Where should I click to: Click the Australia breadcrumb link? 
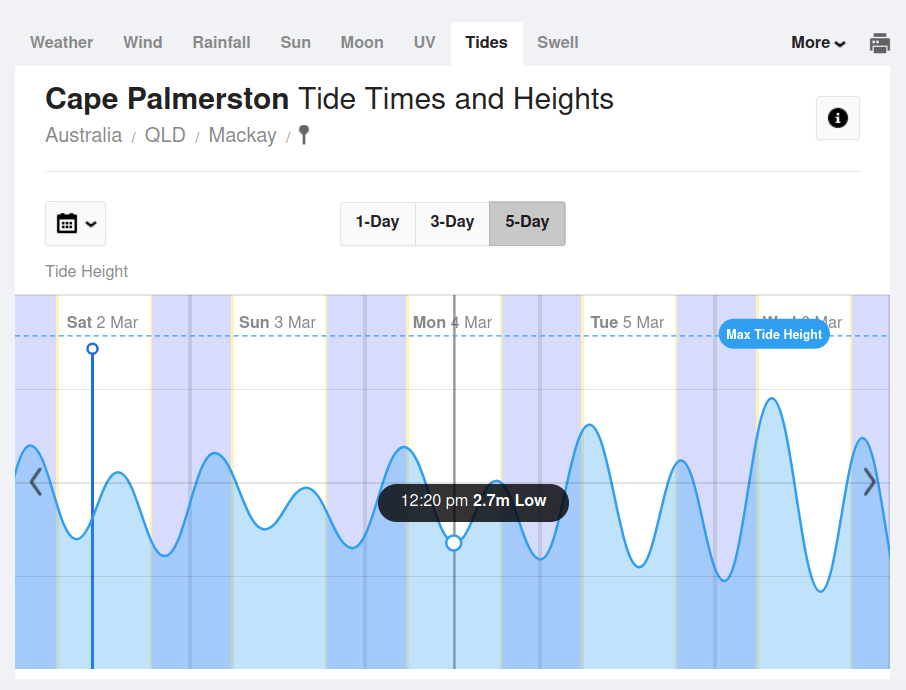point(84,135)
